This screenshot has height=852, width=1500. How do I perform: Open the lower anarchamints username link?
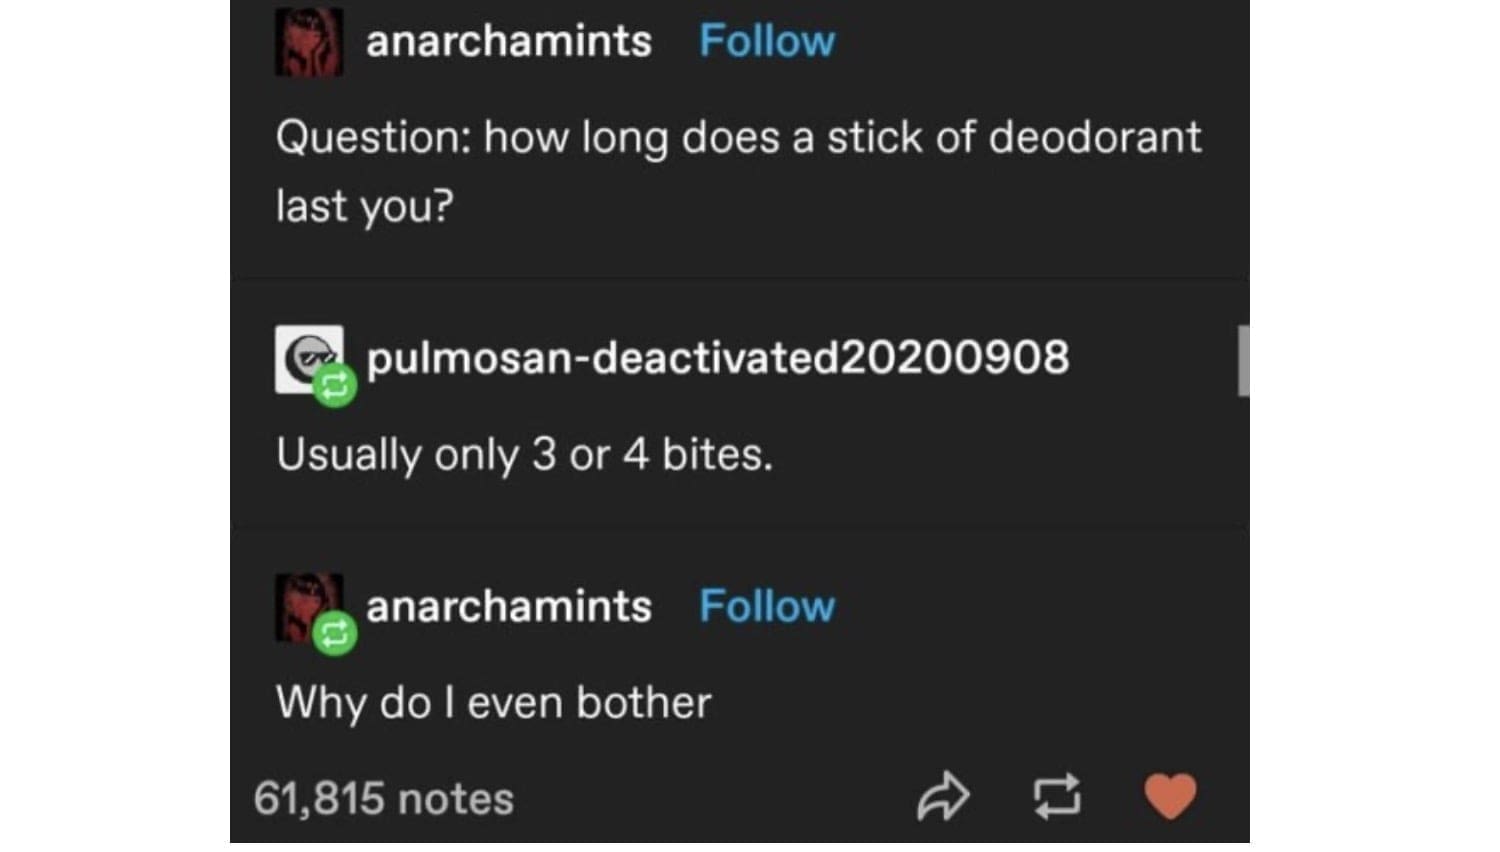click(509, 606)
